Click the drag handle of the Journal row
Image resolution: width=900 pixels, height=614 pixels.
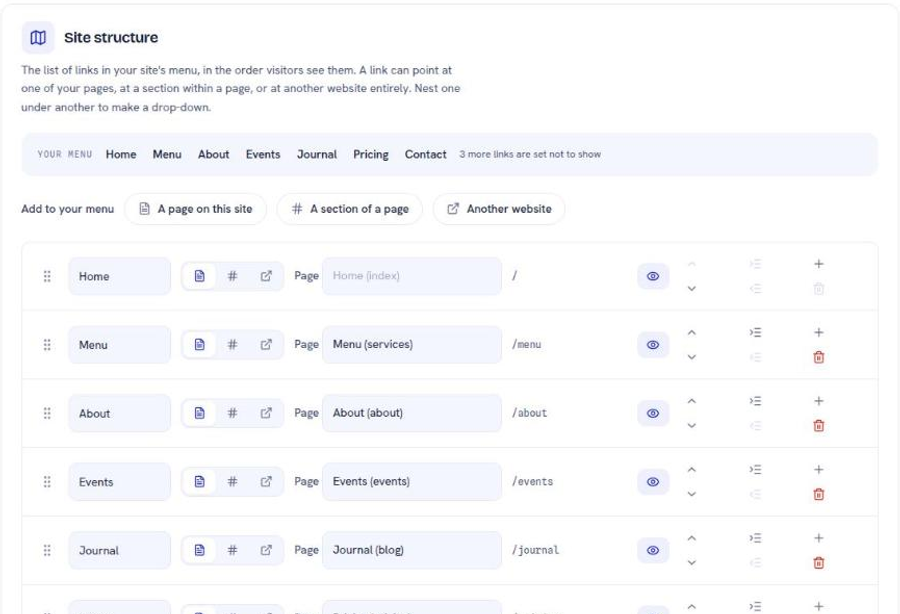point(47,550)
